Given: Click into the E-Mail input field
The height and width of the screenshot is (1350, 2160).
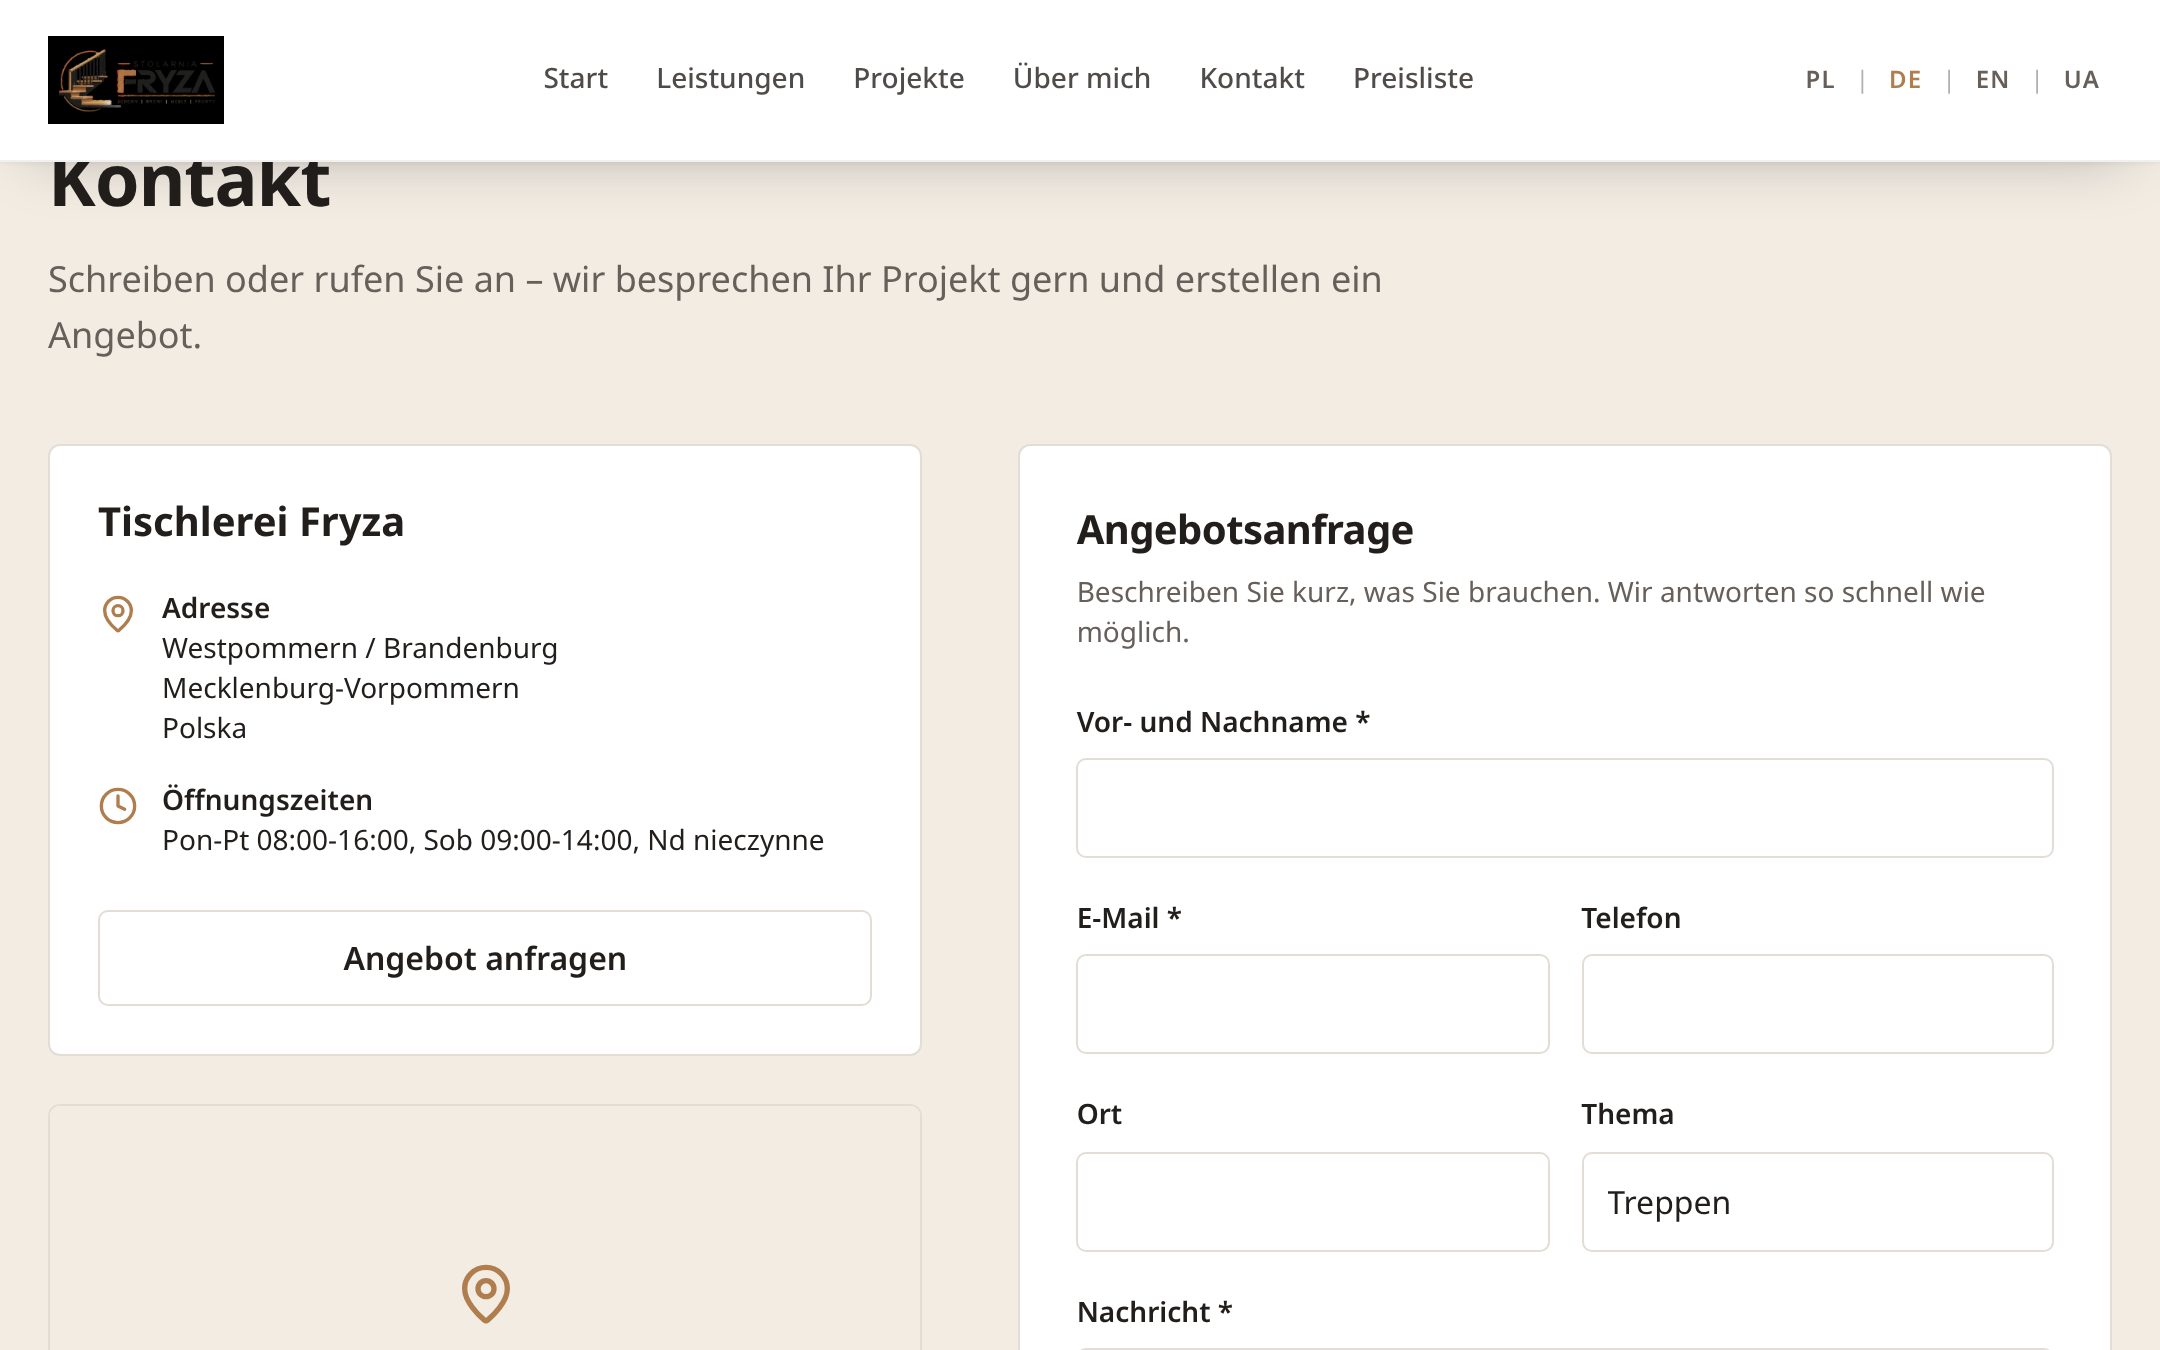Looking at the screenshot, I should pyautogui.click(x=1312, y=1004).
